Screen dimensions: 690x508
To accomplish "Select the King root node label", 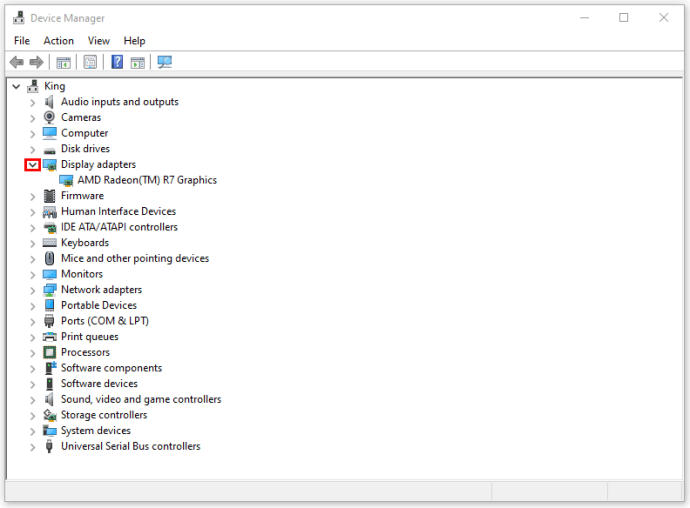I will (x=55, y=86).
